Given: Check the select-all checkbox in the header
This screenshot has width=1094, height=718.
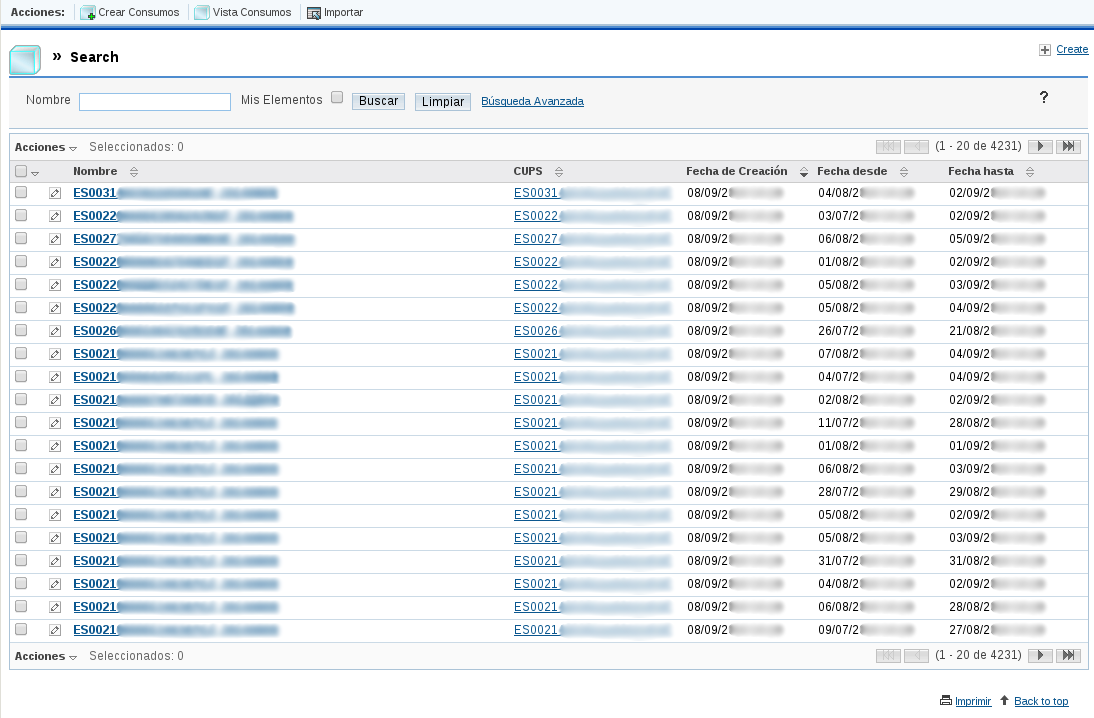Looking at the screenshot, I should point(21,171).
